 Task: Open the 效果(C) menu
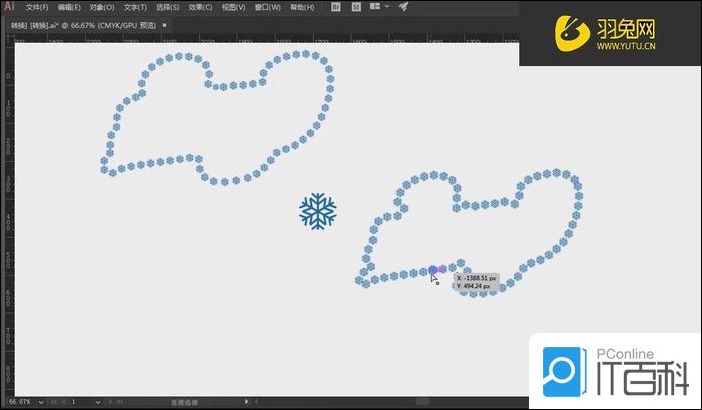(200, 8)
